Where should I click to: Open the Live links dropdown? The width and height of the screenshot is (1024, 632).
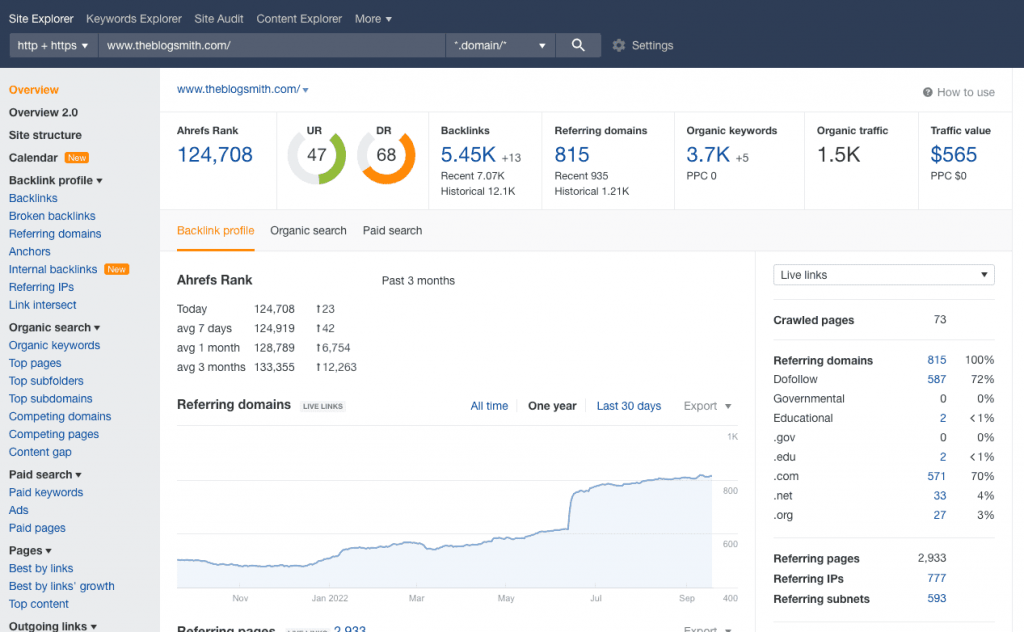point(884,275)
